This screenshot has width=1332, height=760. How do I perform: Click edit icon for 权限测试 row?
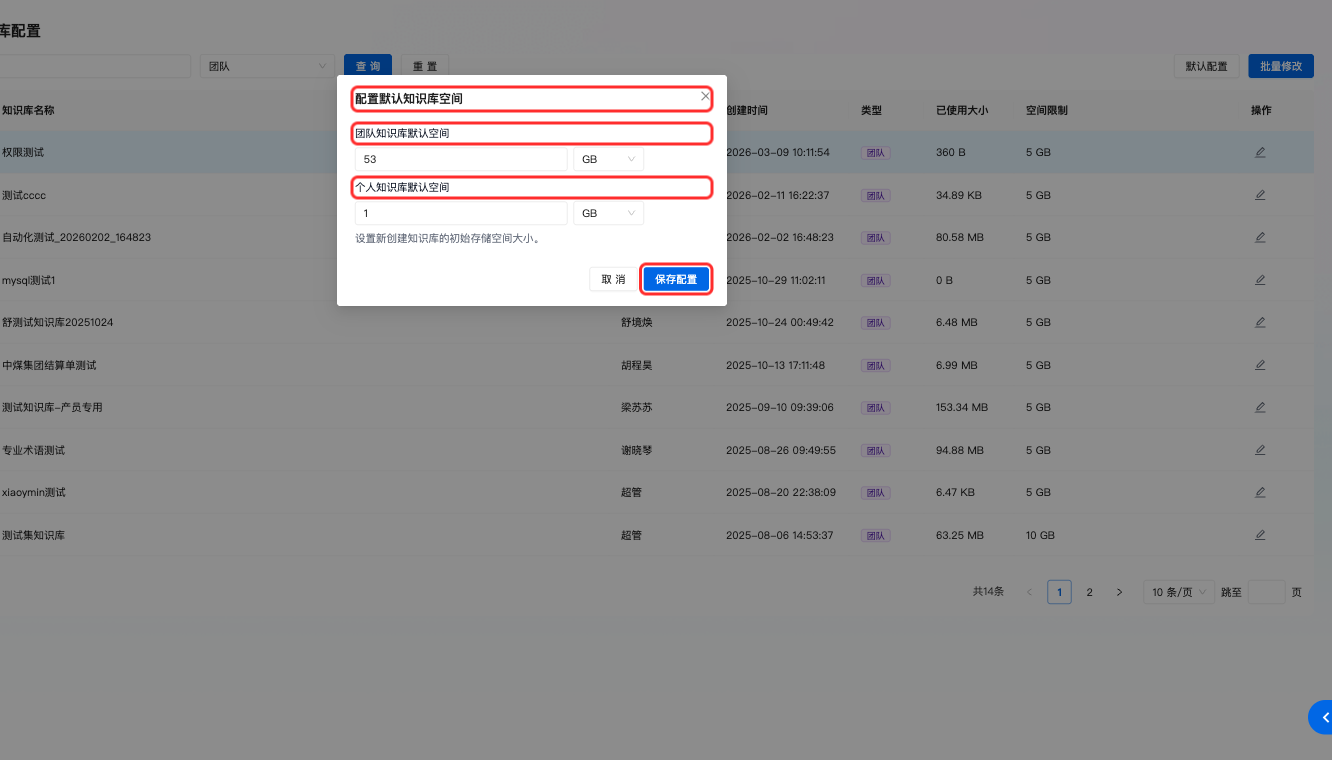(1260, 153)
